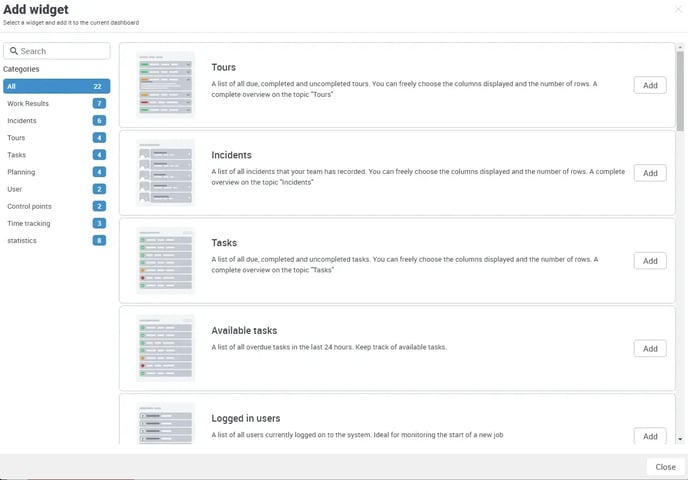Click the Tasks widget title
The height and width of the screenshot is (480, 688).
point(224,243)
